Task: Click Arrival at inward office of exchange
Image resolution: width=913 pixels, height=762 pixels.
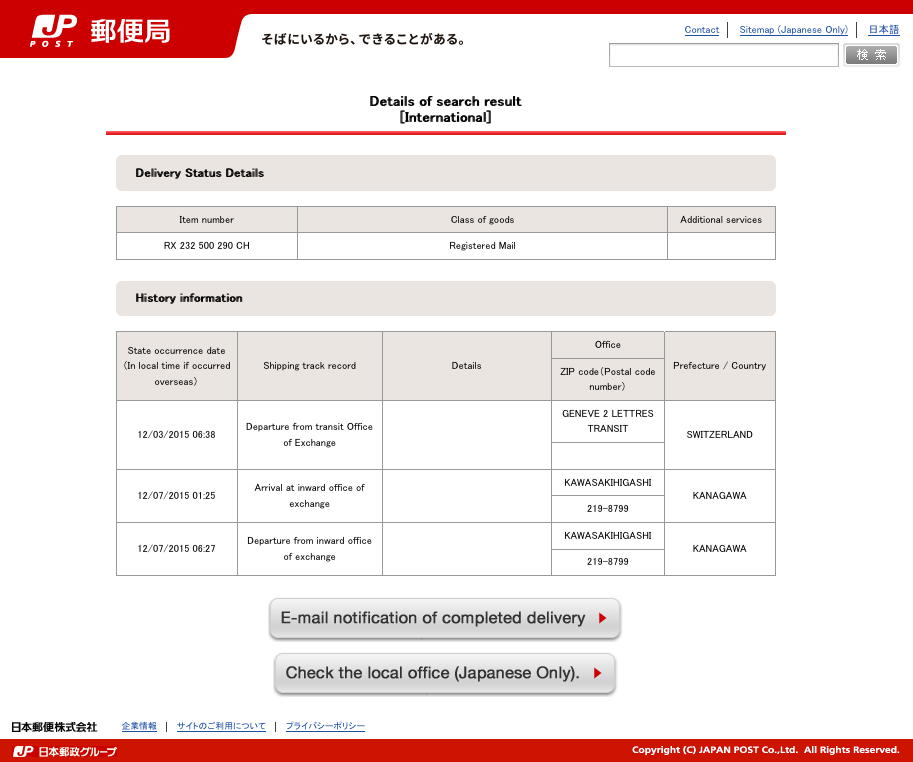Action: pos(309,495)
